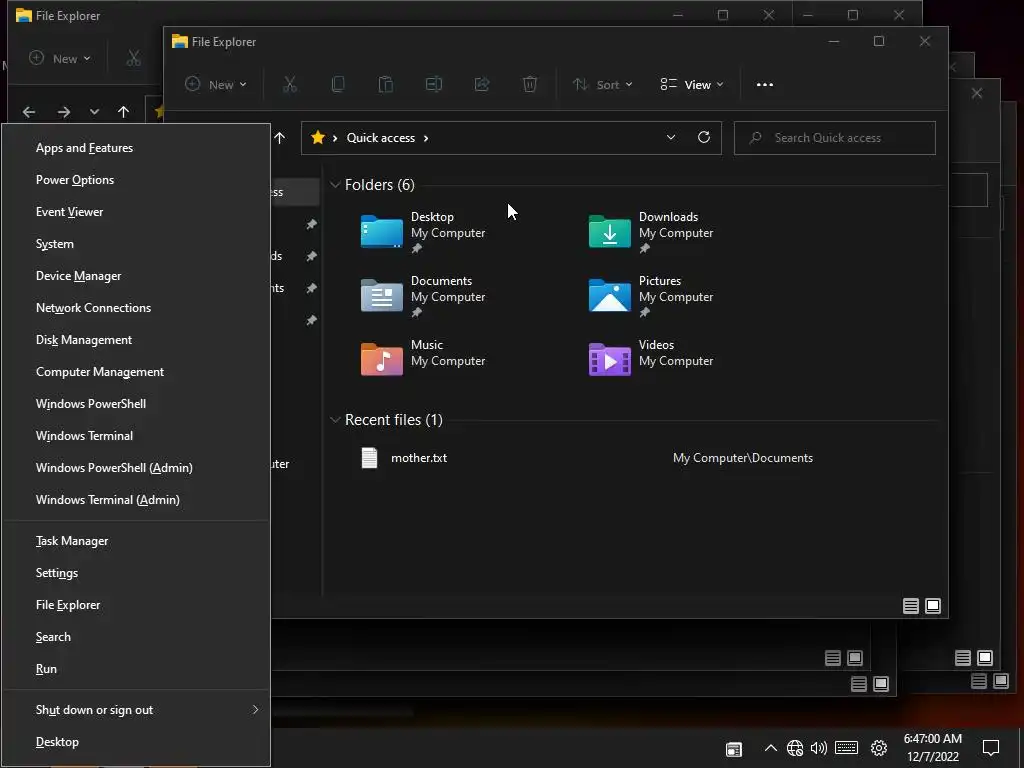Screen dimensions: 1024x768
Task: Open the Sort dropdown menu
Action: coord(602,84)
